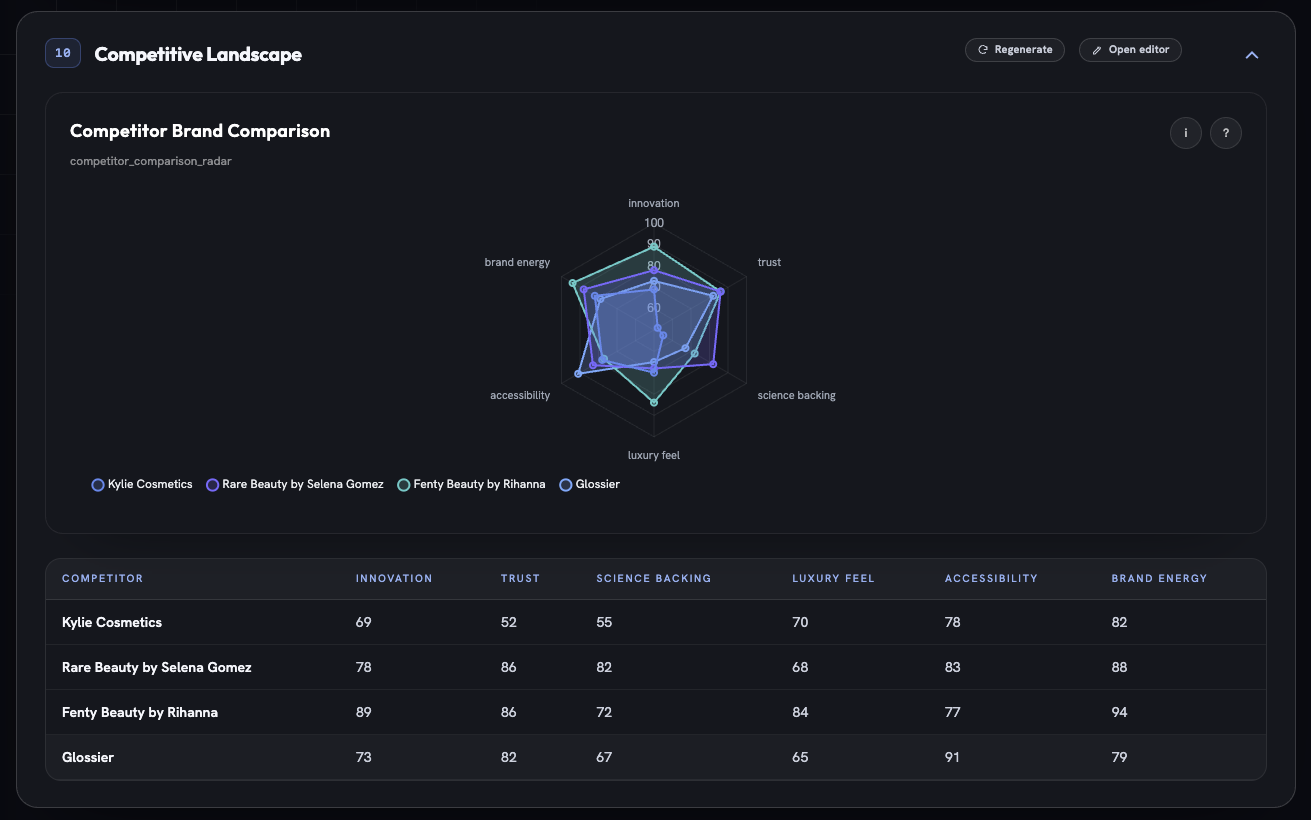The width and height of the screenshot is (1311, 820).
Task: Click the section number 10 badge
Action: pos(63,54)
